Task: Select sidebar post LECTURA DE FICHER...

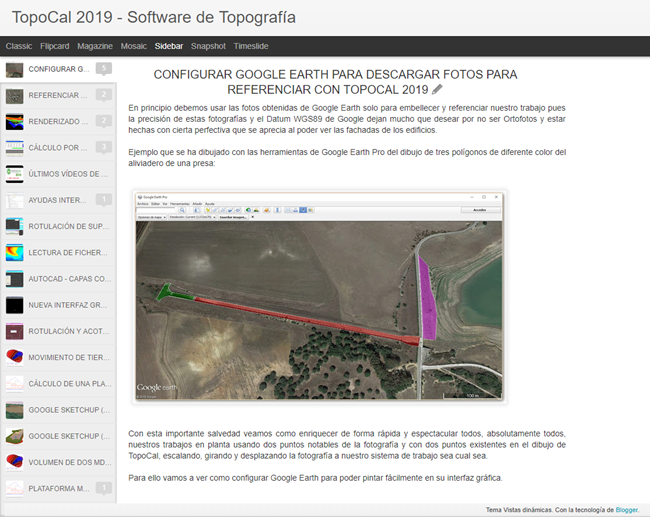Action: point(58,252)
